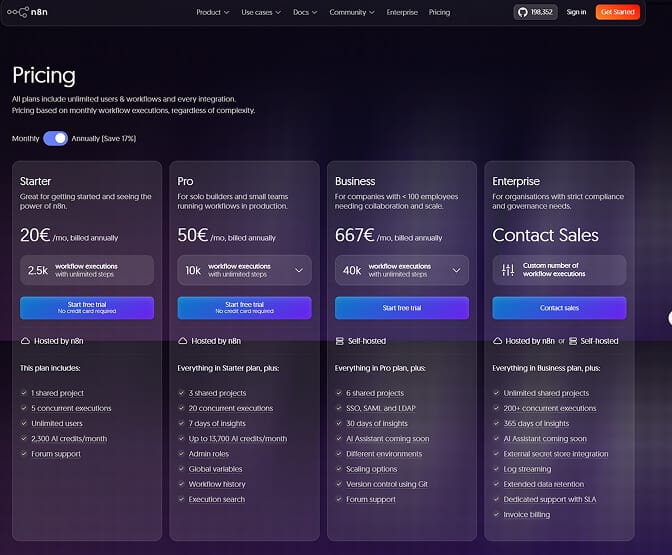Viewport: 672px width, 555px height.
Task: Click checkmark beside Version control using Git
Action: tap(339, 484)
